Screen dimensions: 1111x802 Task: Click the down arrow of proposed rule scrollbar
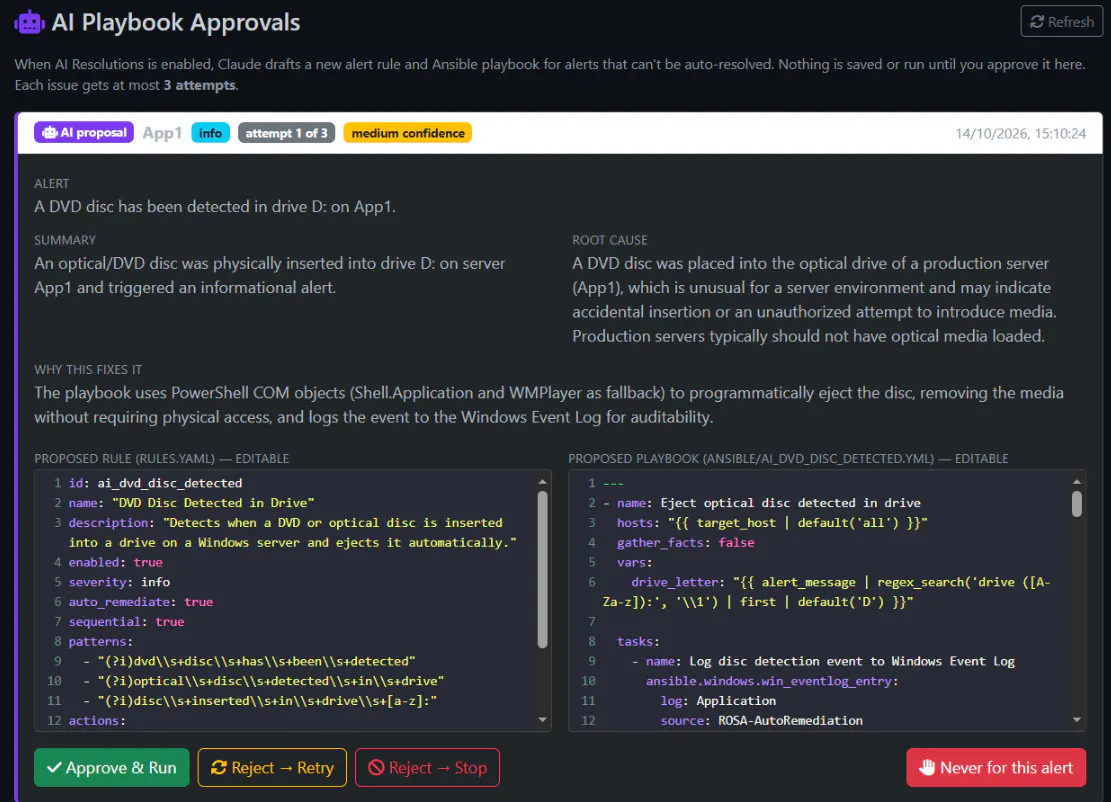[543, 720]
